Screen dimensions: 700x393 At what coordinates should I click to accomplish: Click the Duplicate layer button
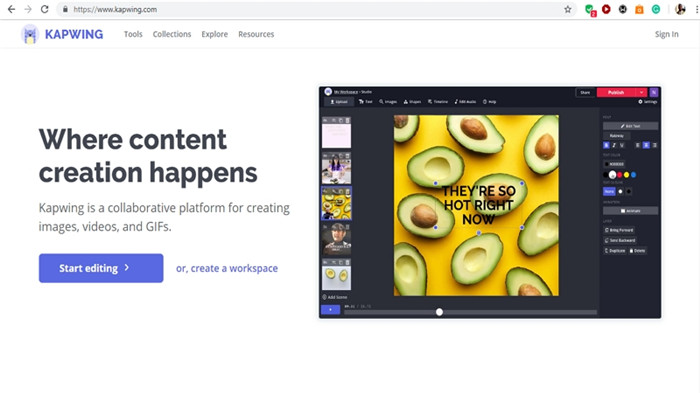coord(615,251)
